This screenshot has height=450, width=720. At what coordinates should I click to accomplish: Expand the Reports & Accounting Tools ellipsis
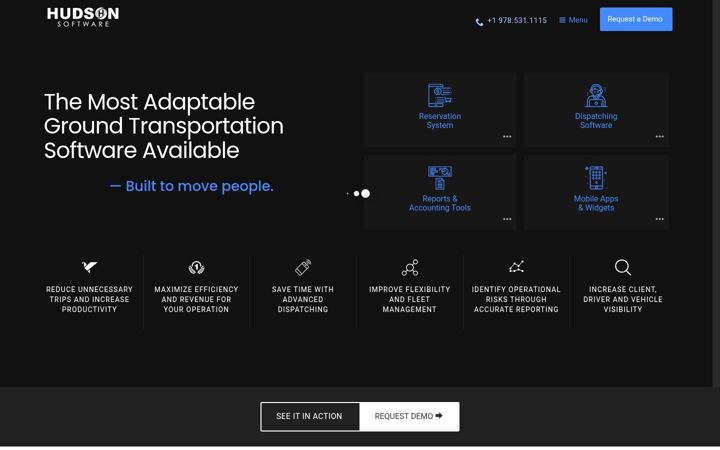point(507,219)
